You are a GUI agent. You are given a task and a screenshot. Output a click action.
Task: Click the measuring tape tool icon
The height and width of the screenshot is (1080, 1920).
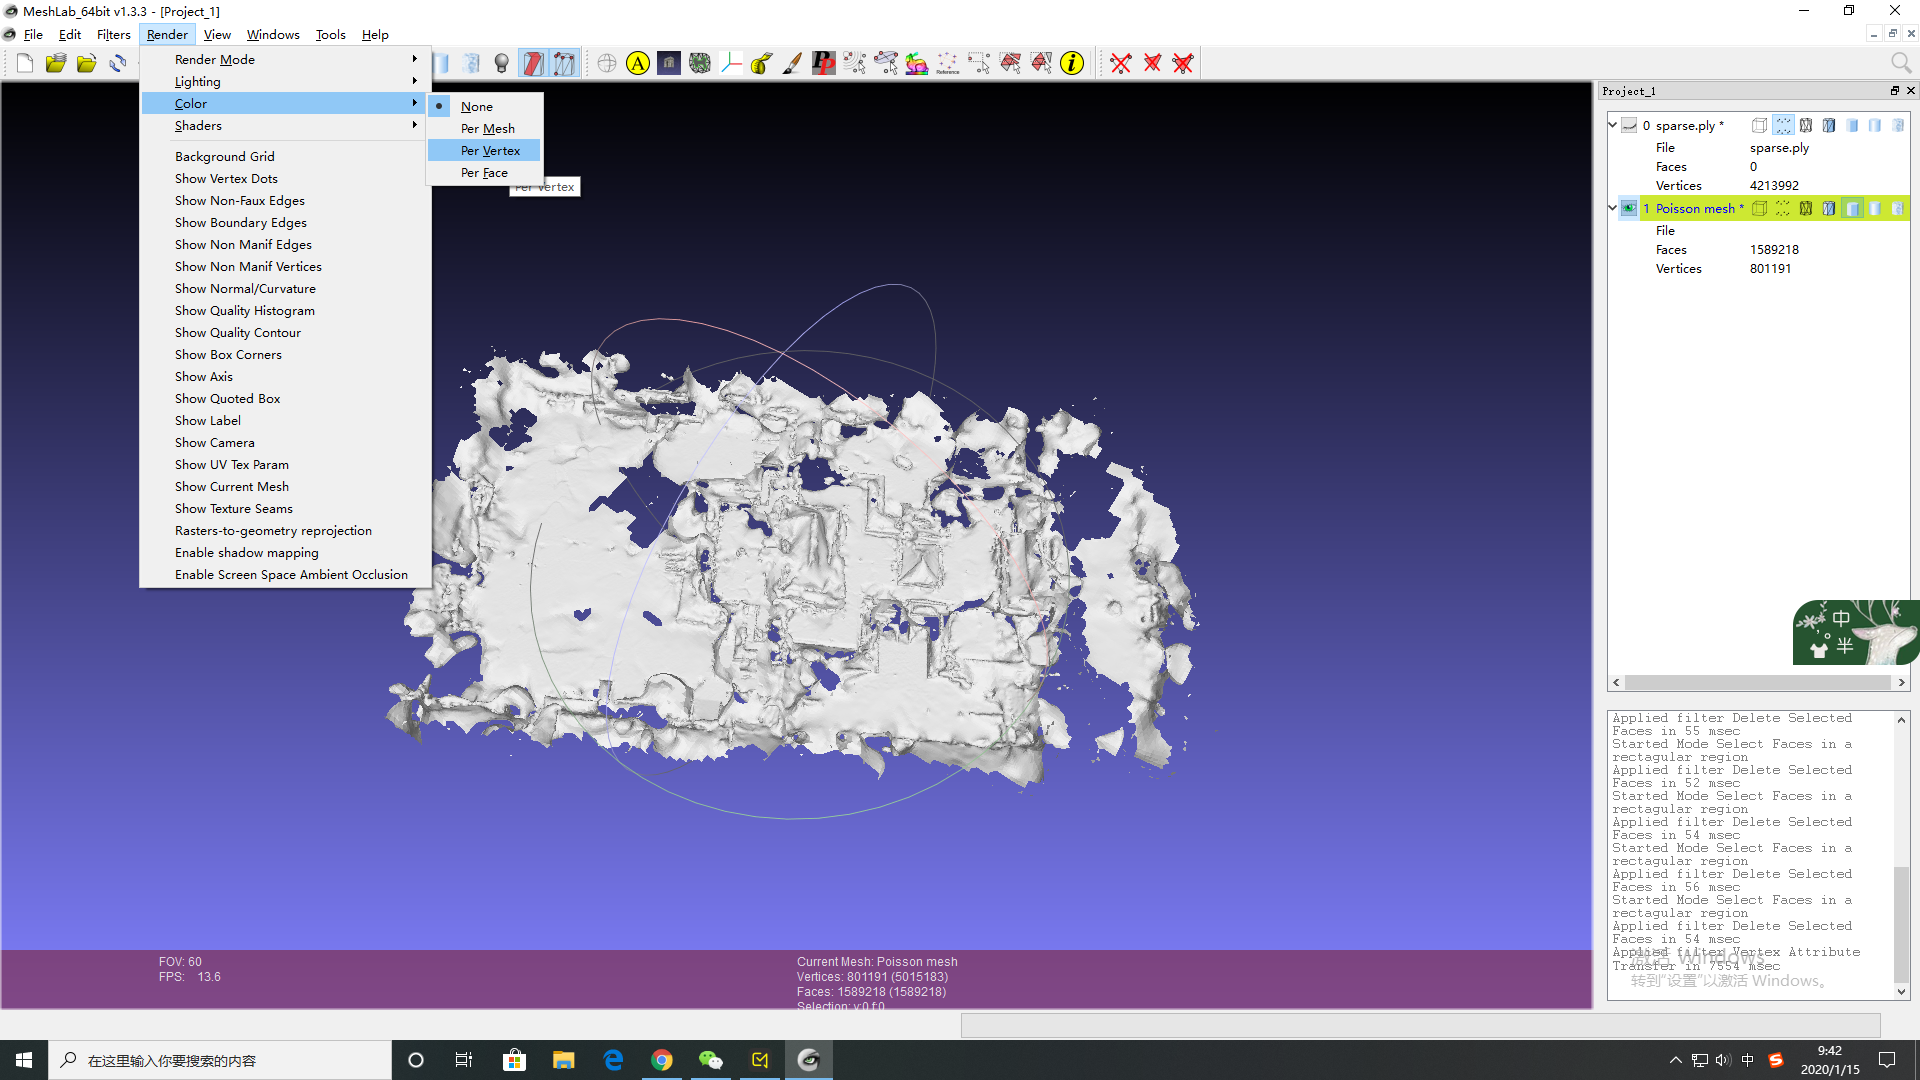[x=761, y=64]
